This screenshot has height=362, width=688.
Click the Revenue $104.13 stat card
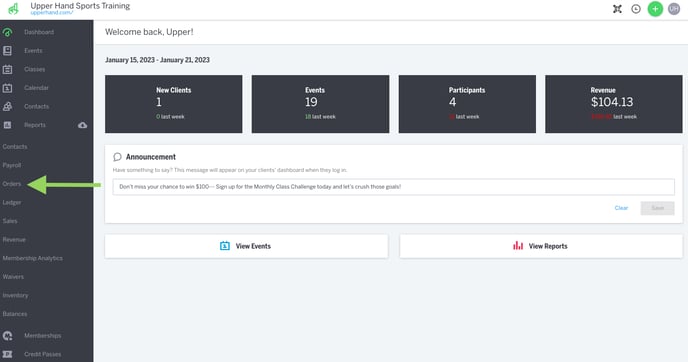614,104
